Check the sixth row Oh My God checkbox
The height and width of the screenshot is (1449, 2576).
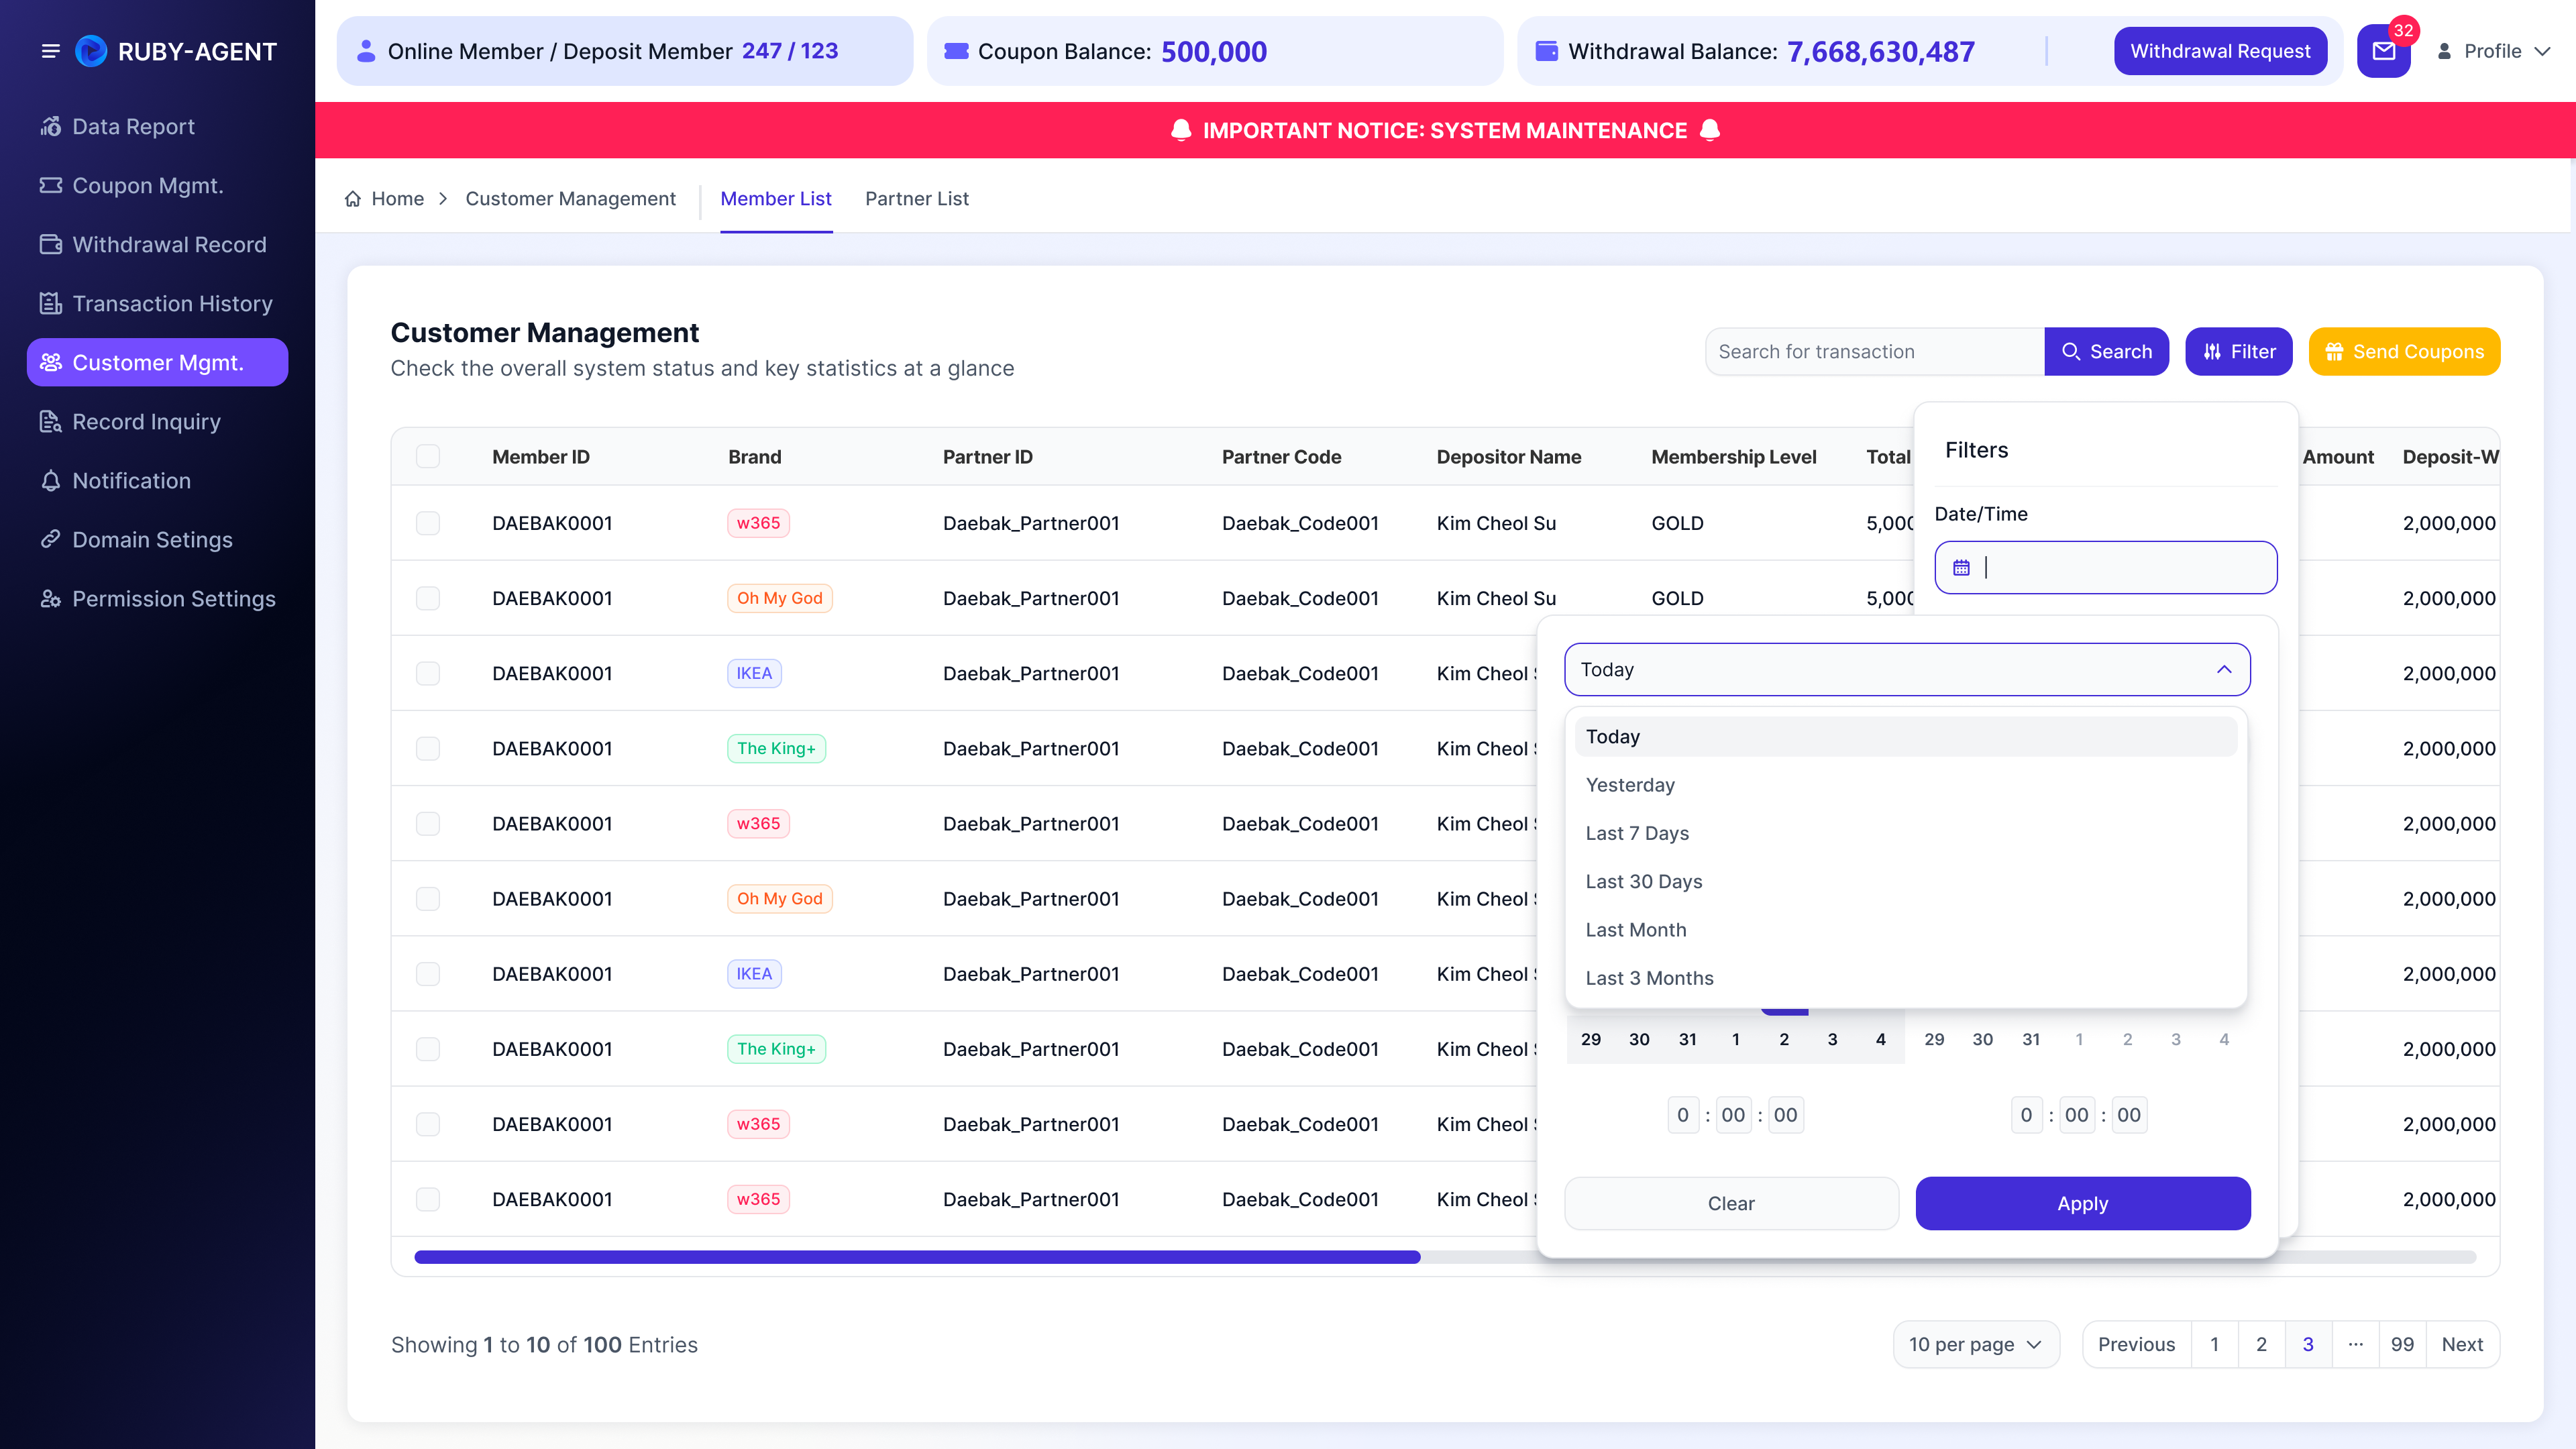click(x=428, y=898)
